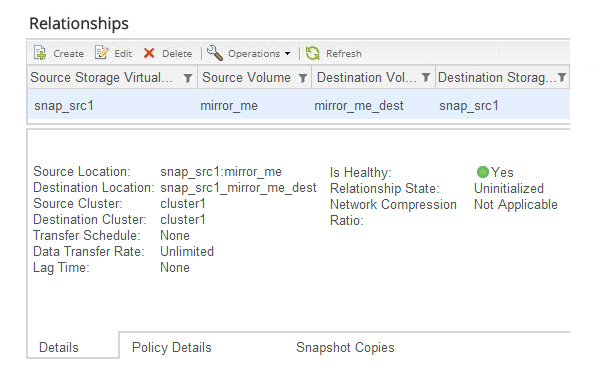The image size is (607, 375).
Task: Click the mirror_me_dest destination volume cell
Action: (359, 106)
